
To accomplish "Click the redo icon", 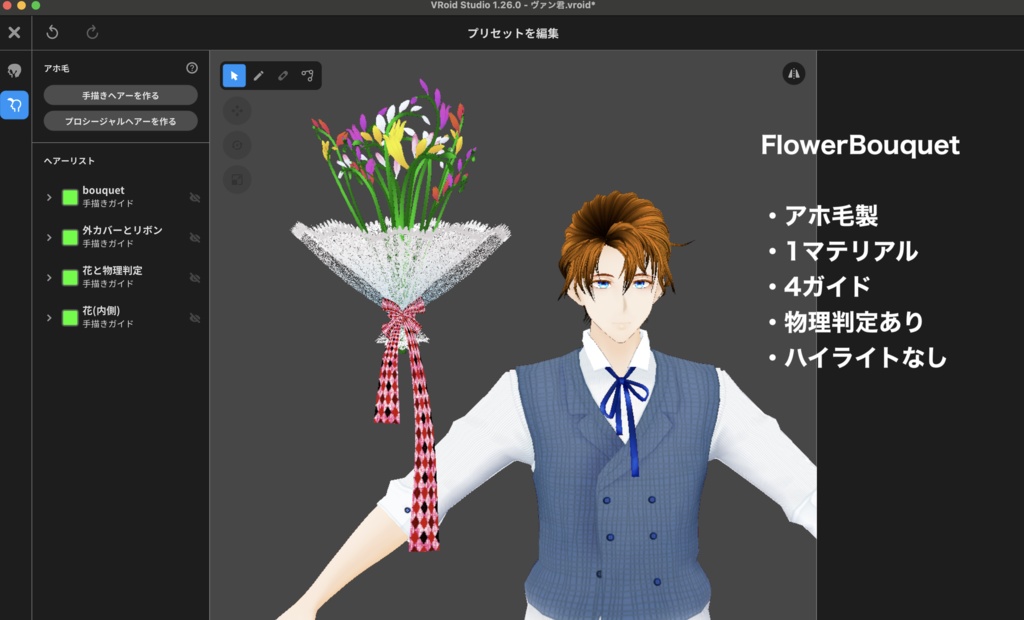I will tap(90, 33).
